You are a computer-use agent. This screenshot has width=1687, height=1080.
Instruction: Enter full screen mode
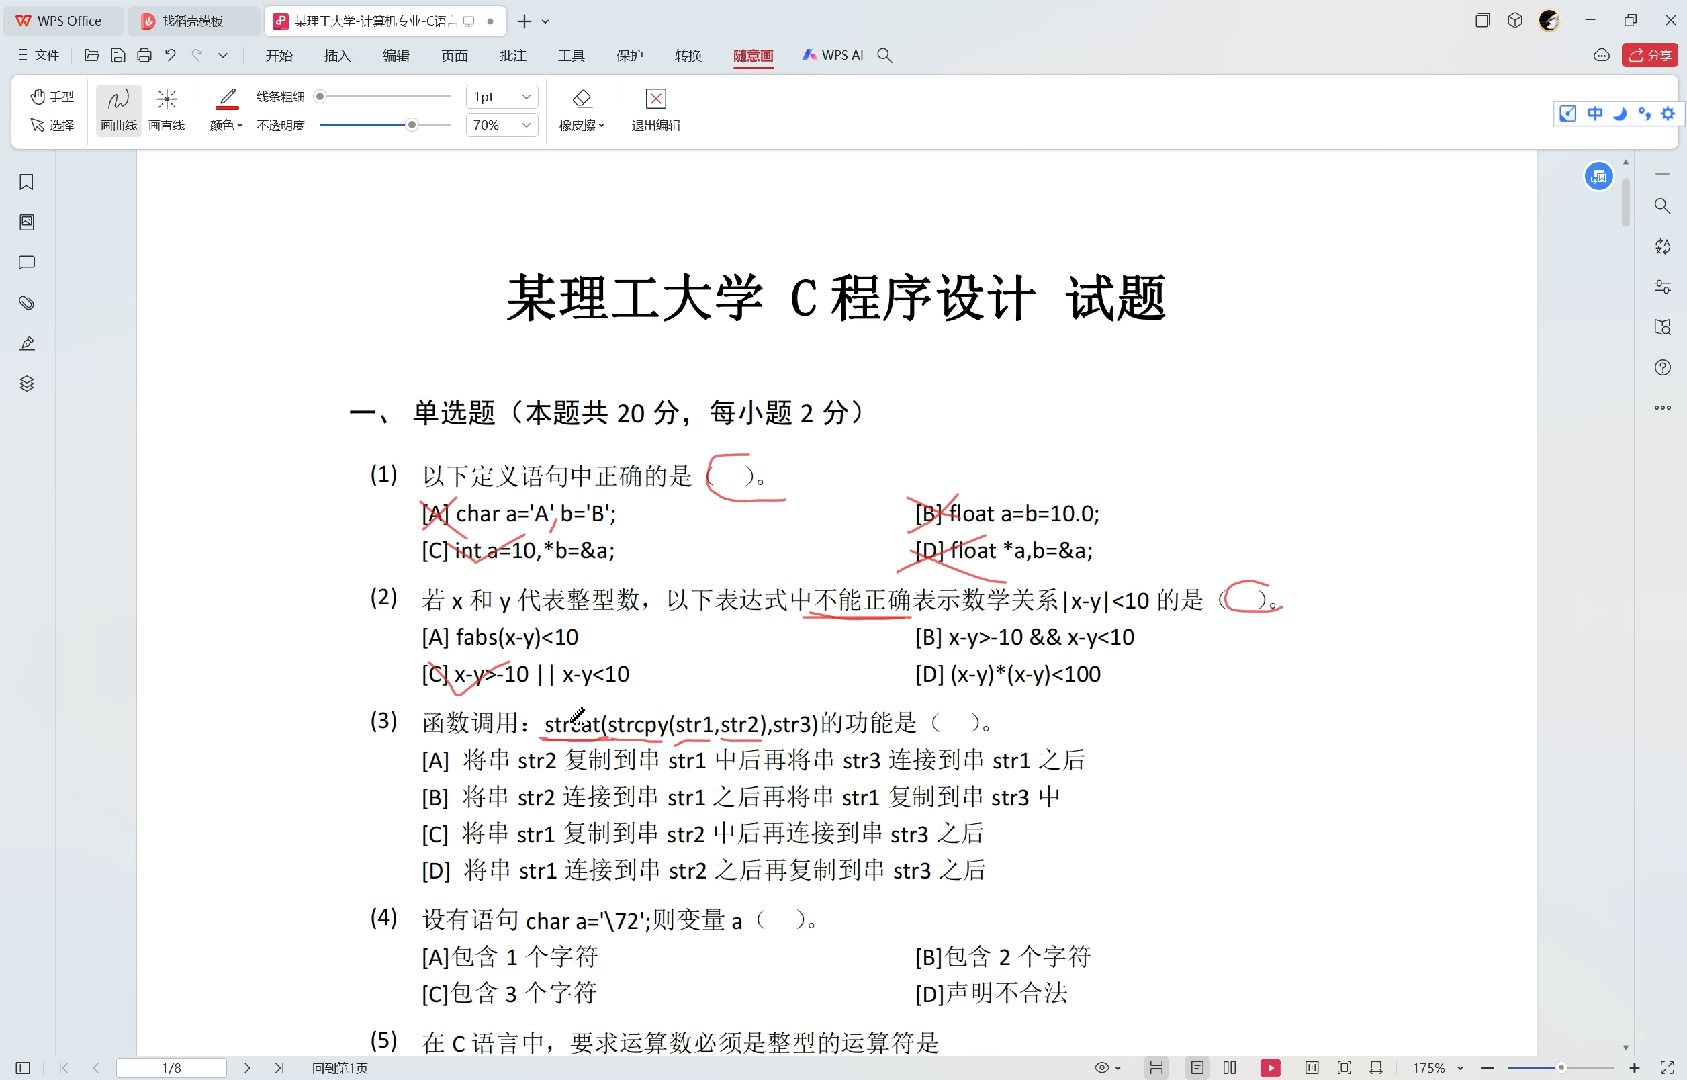[x=1667, y=1068]
